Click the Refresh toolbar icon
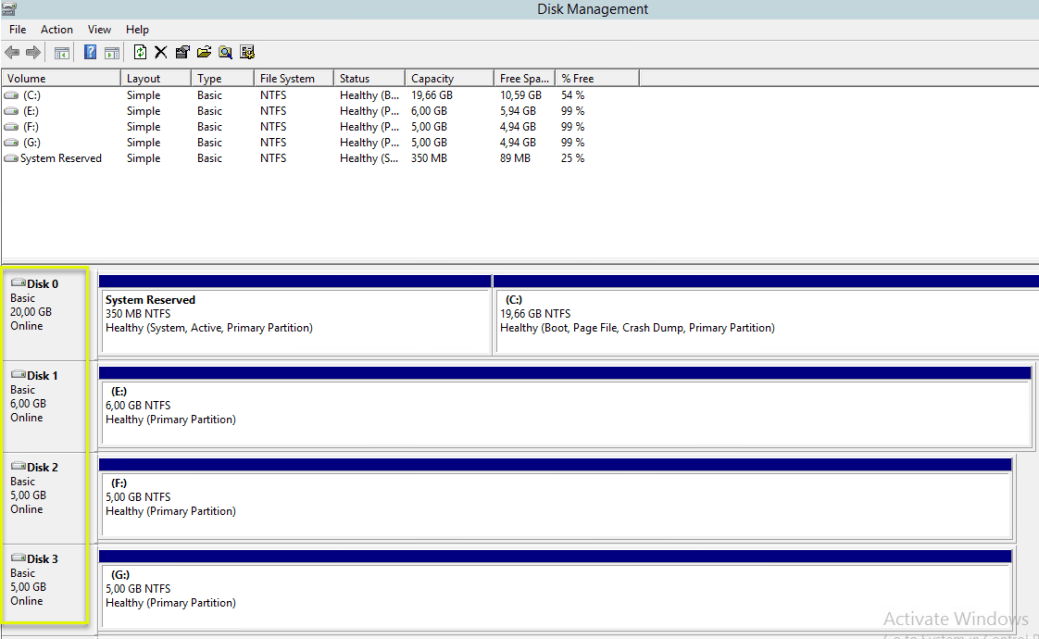The image size is (1039, 639). [140, 52]
